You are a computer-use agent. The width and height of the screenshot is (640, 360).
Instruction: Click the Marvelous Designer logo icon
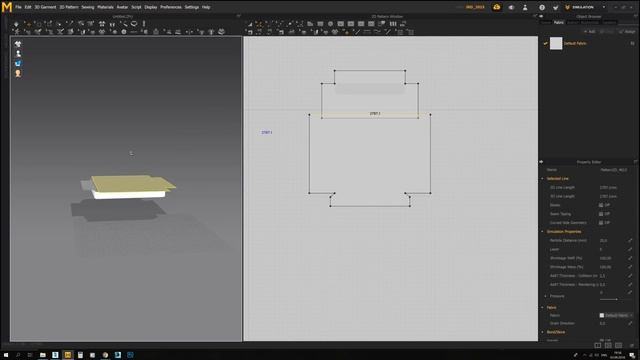(x=7, y=7)
